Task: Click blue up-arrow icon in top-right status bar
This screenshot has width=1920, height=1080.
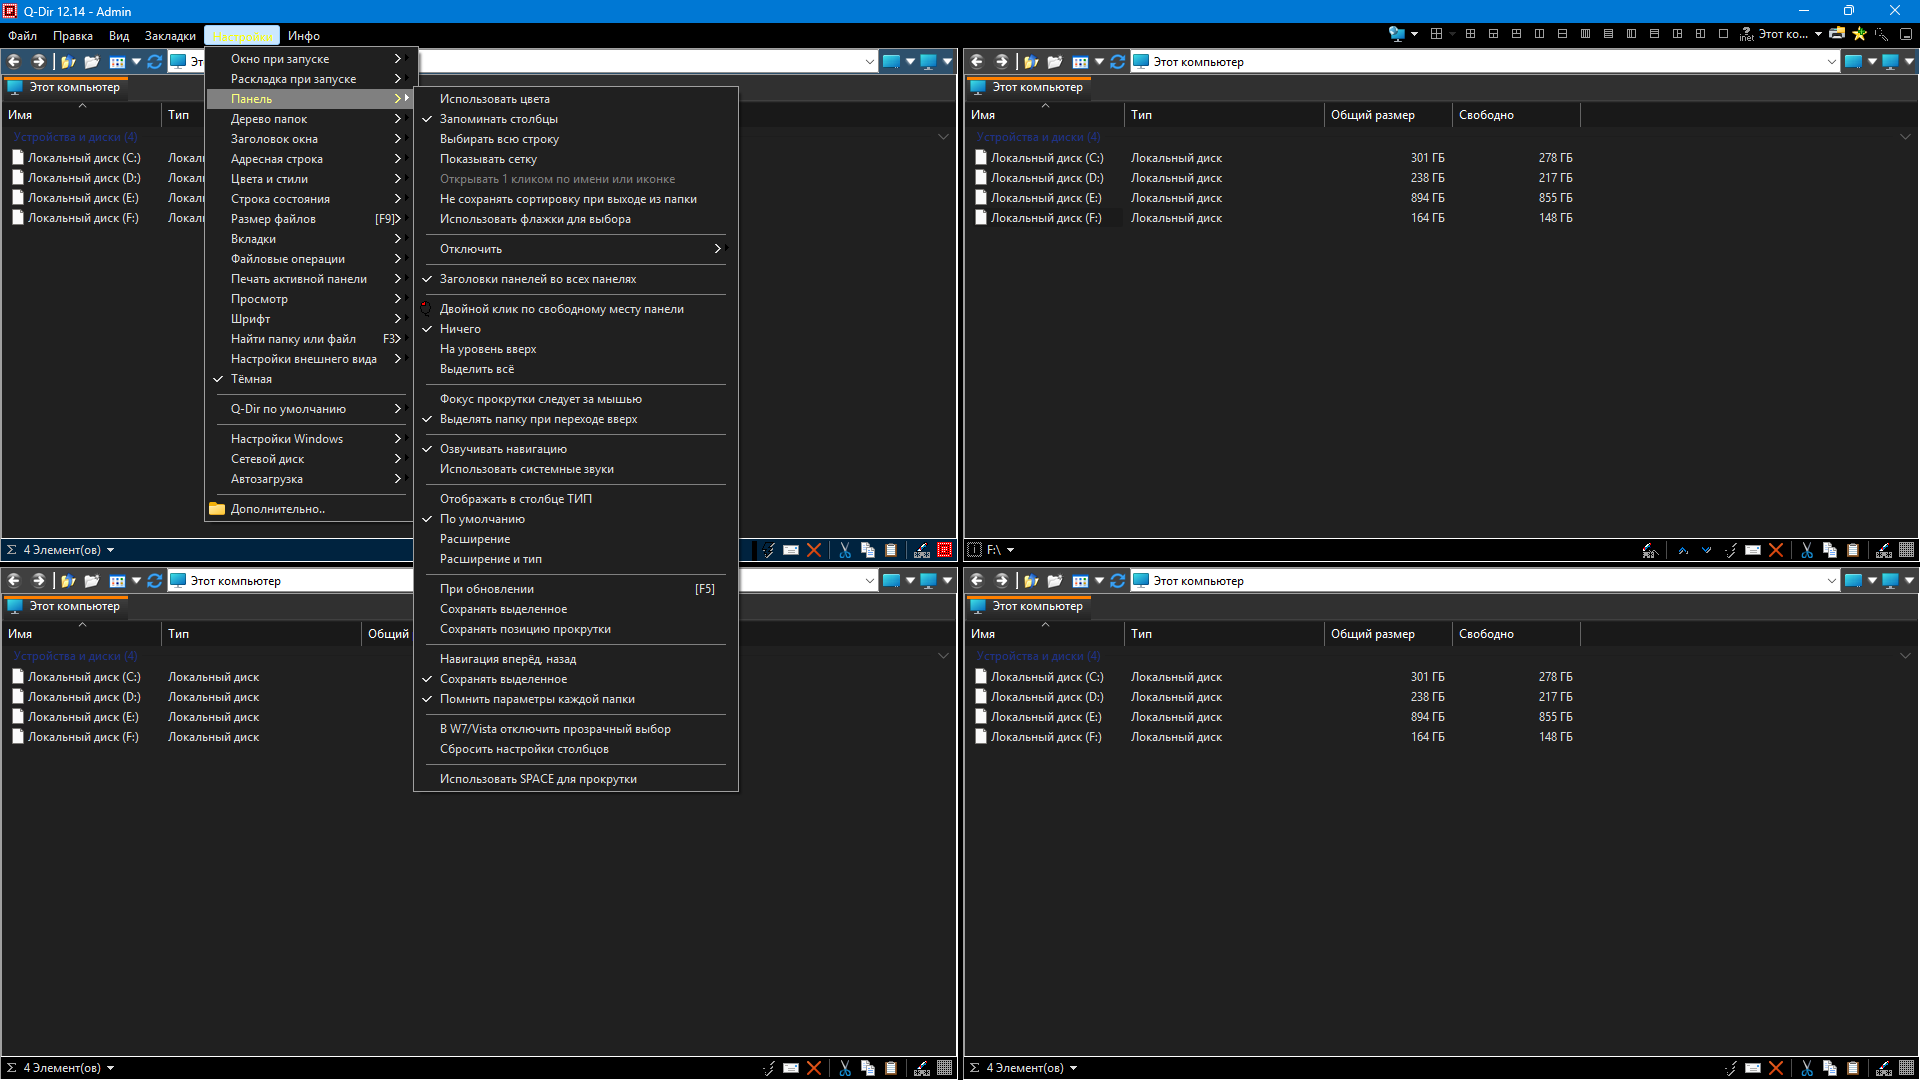Action: 1683,550
